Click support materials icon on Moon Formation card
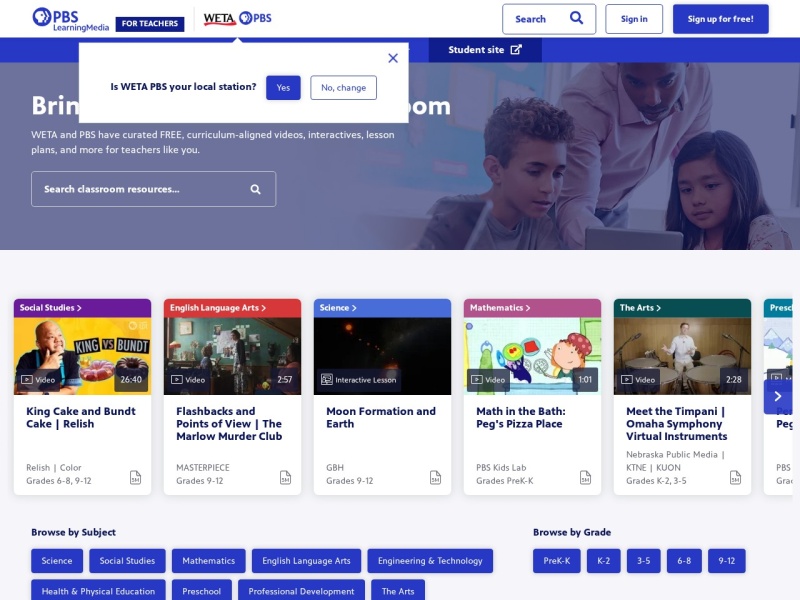This screenshot has width=800, height=600. coord(435,478)
